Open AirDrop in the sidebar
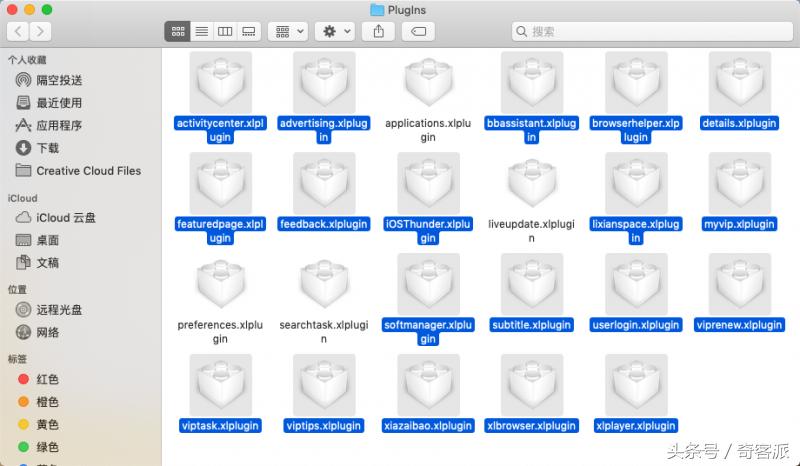 pos(59,80)
